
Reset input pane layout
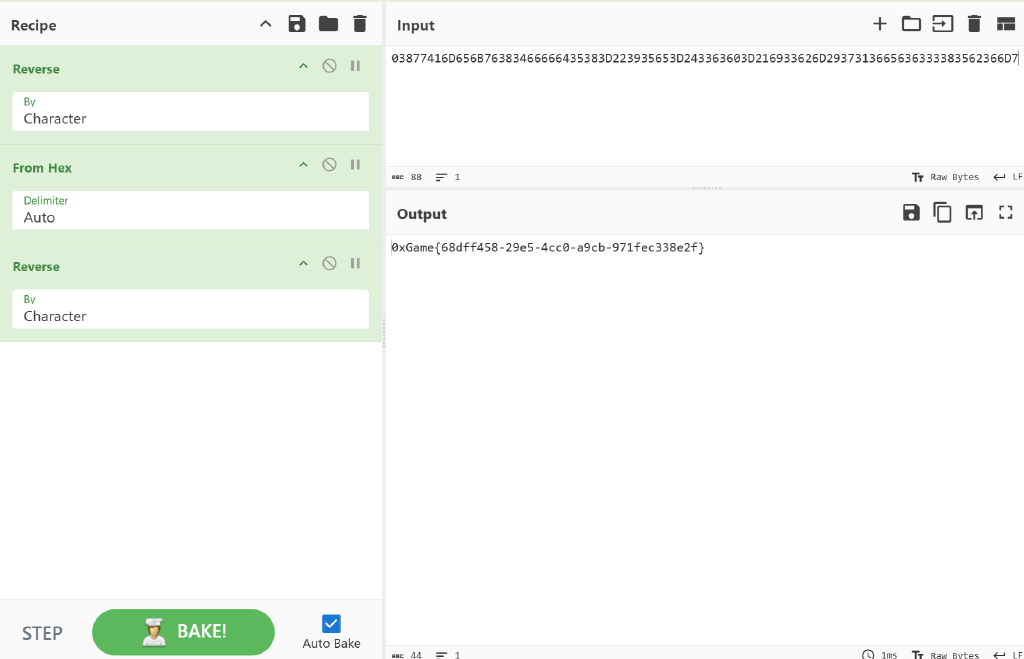pos(1006,24)
